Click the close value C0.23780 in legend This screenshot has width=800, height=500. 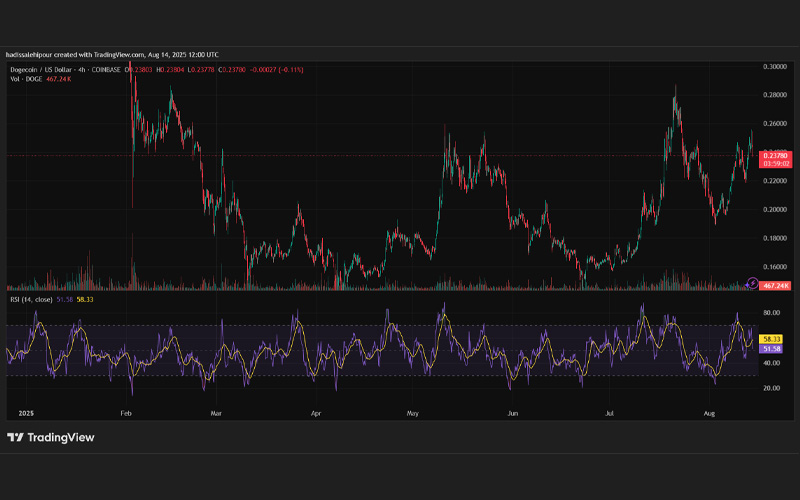[232, 70]
